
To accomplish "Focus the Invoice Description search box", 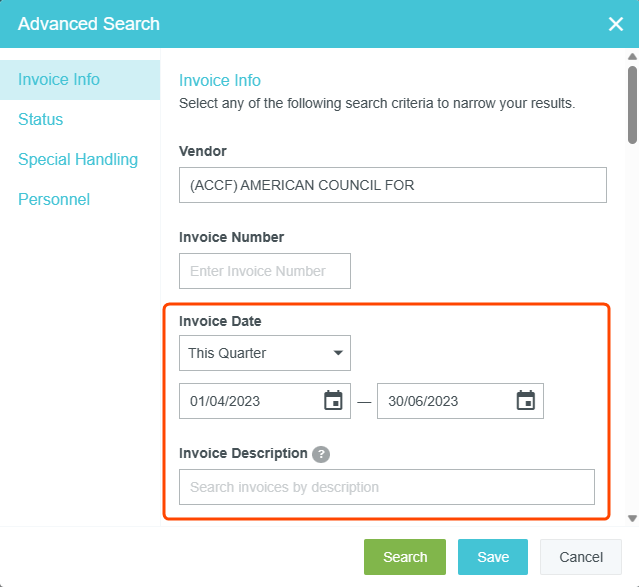I will click(x=387, y=487).
